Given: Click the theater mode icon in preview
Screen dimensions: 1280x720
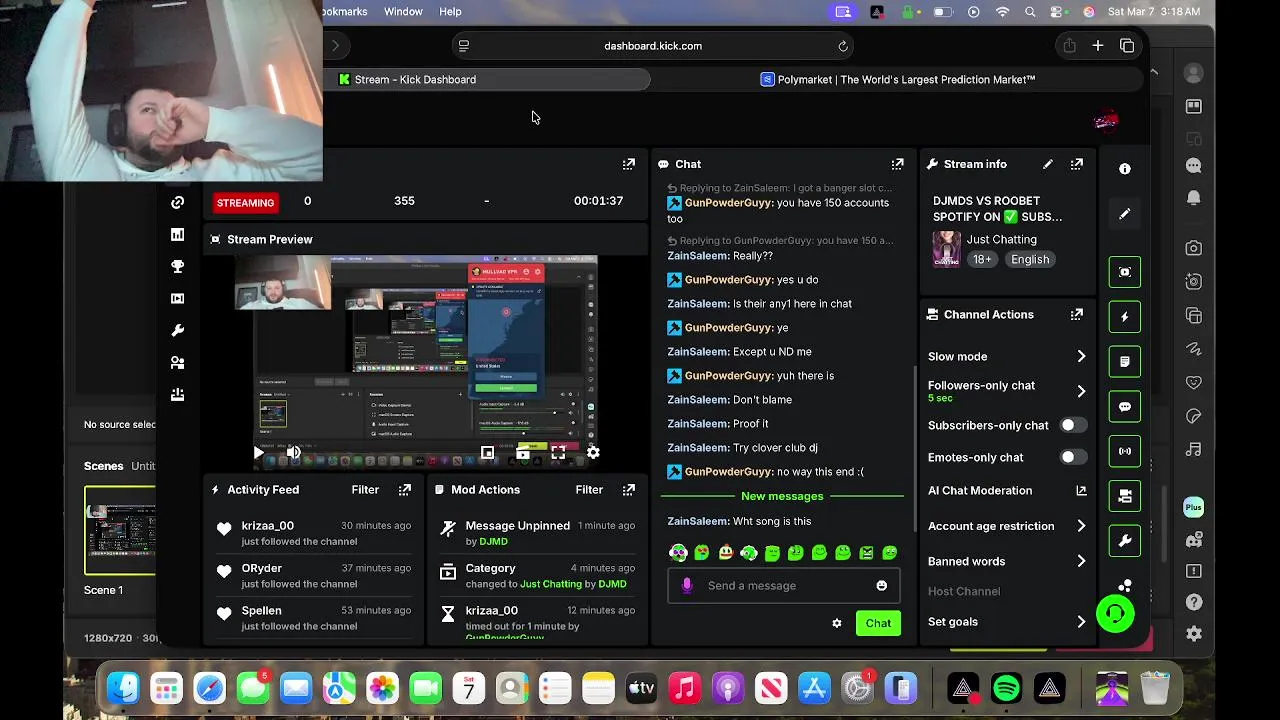Looking at the screenshot, I should click(522, 453).
